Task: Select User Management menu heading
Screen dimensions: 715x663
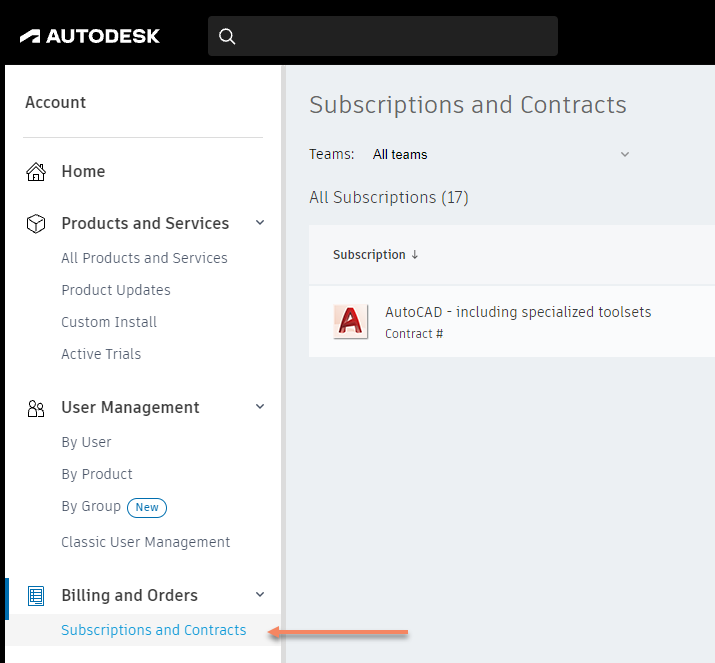Action: [x=130, y=407]
